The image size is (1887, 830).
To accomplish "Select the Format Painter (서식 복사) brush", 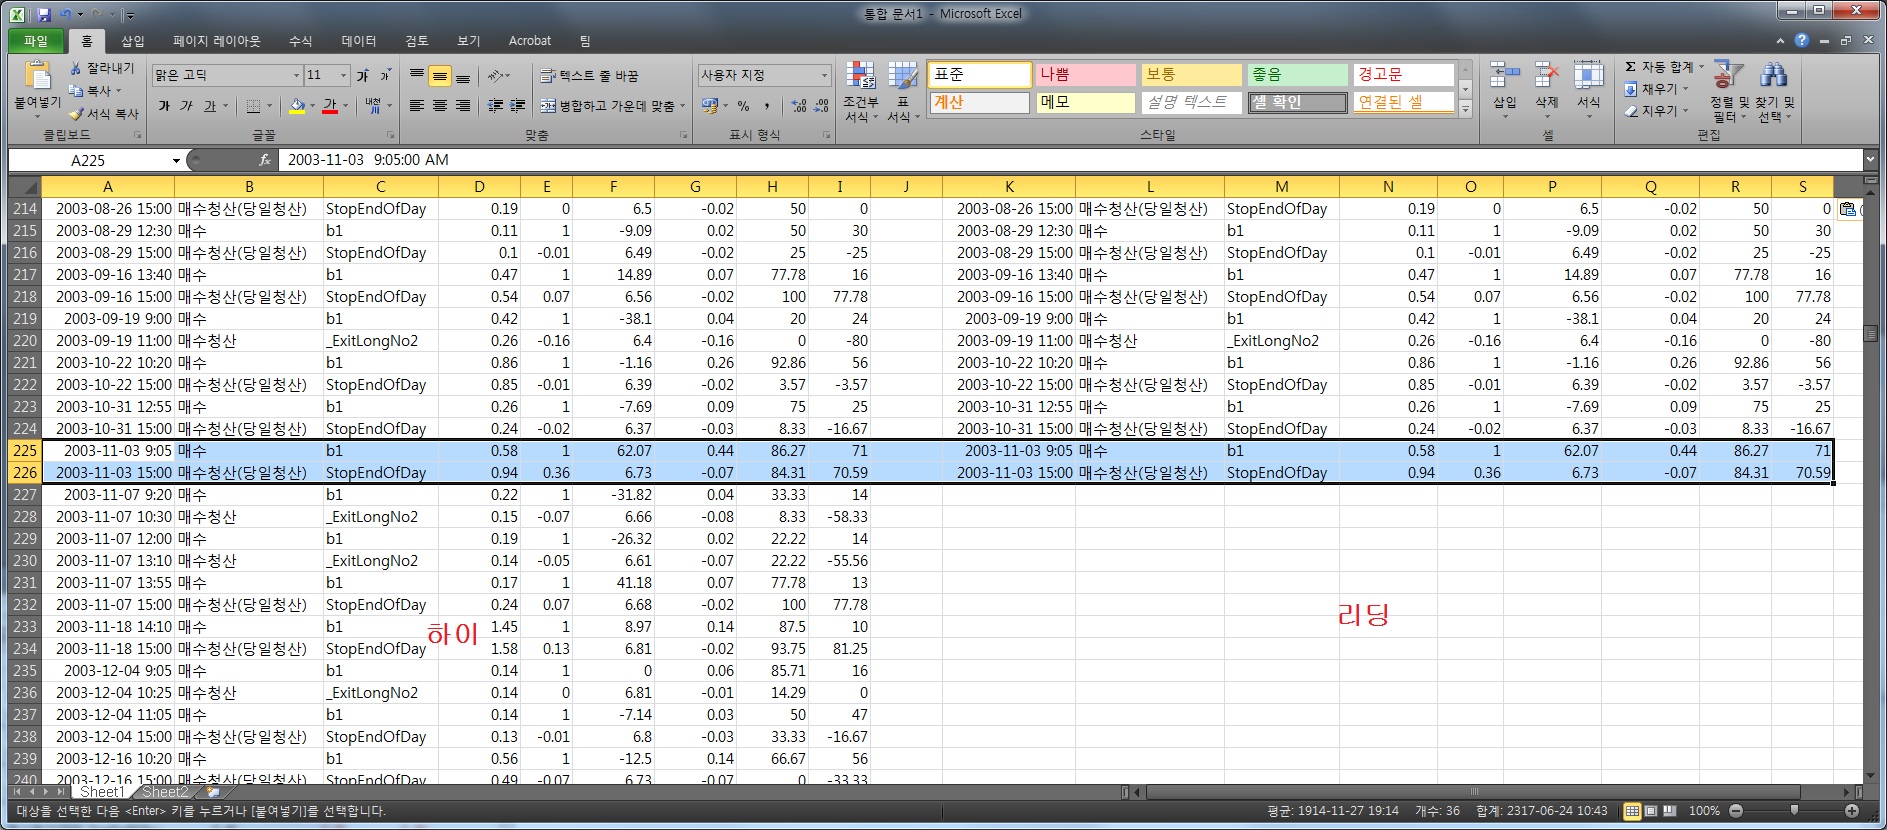I will point(76,114).
